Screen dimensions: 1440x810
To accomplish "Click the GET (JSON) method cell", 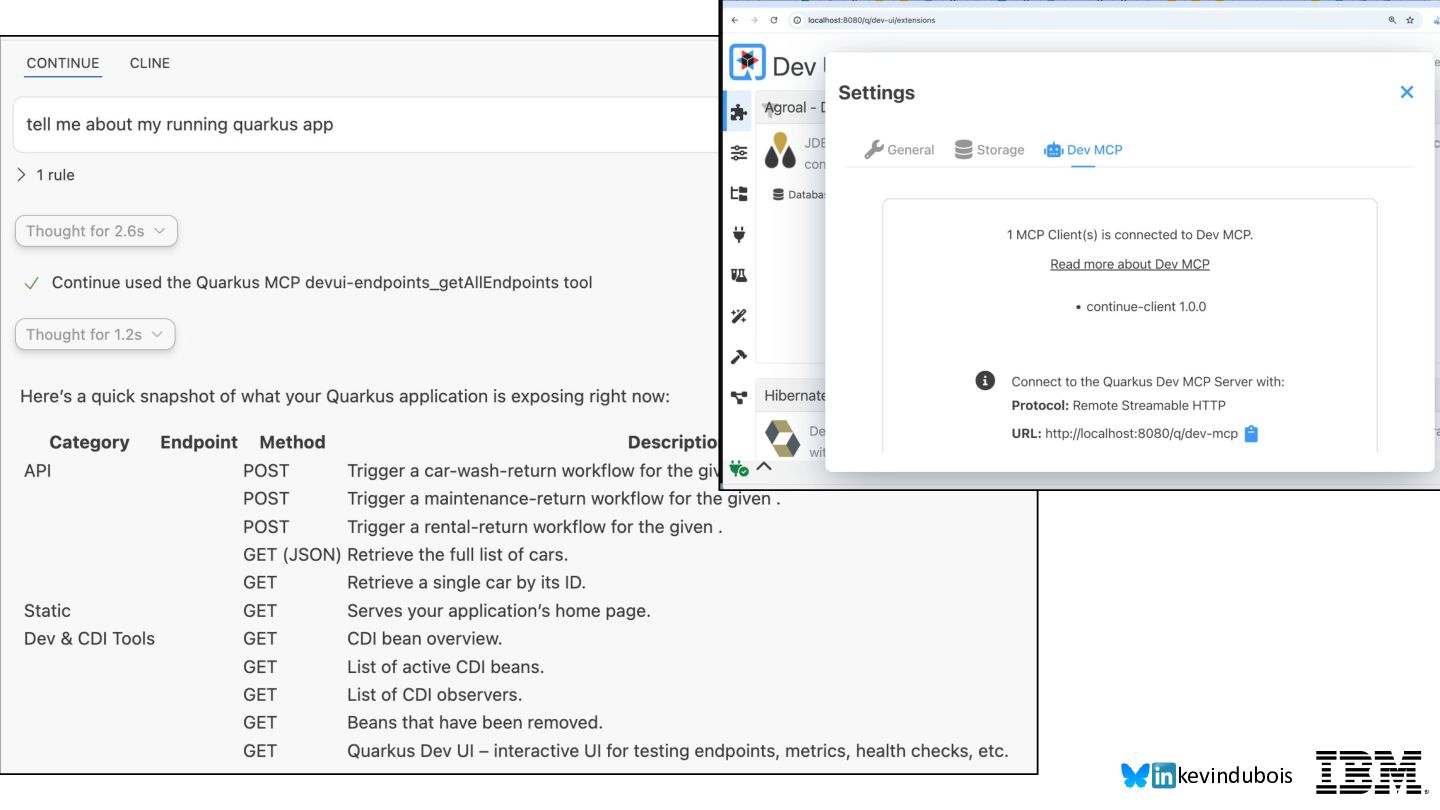I will pos(292,554).
